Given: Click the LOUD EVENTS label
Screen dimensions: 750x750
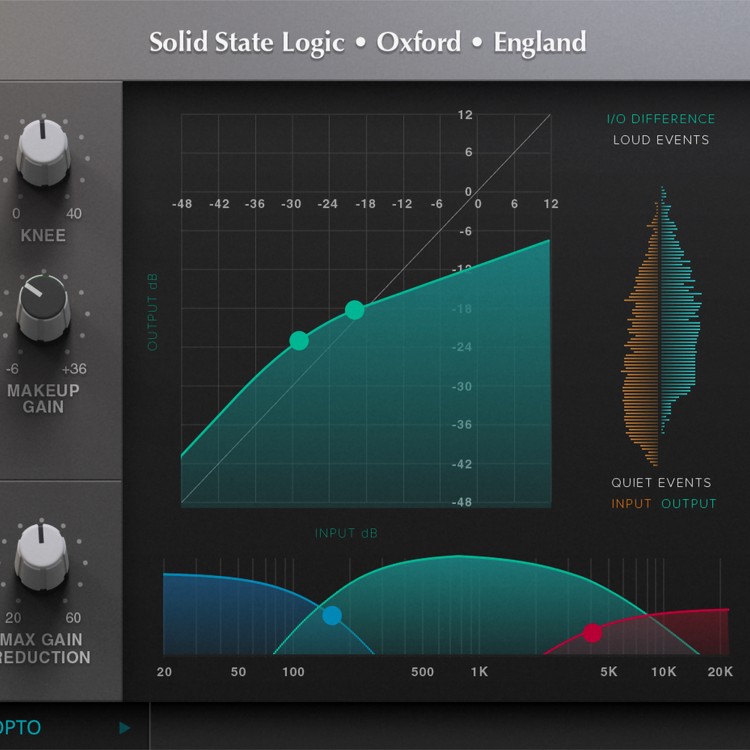Looking at the screenshot, I should point(661,140).
